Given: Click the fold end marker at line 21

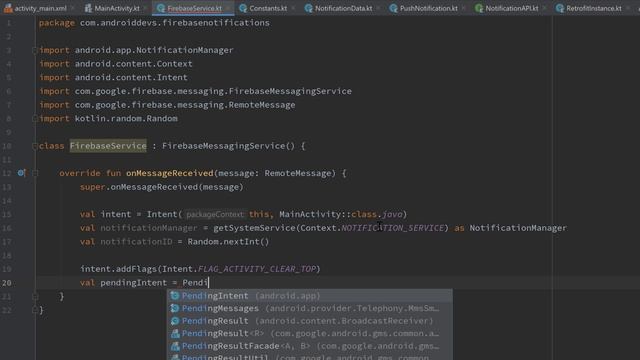Looking at the screenshot, I should coord(35,296).
